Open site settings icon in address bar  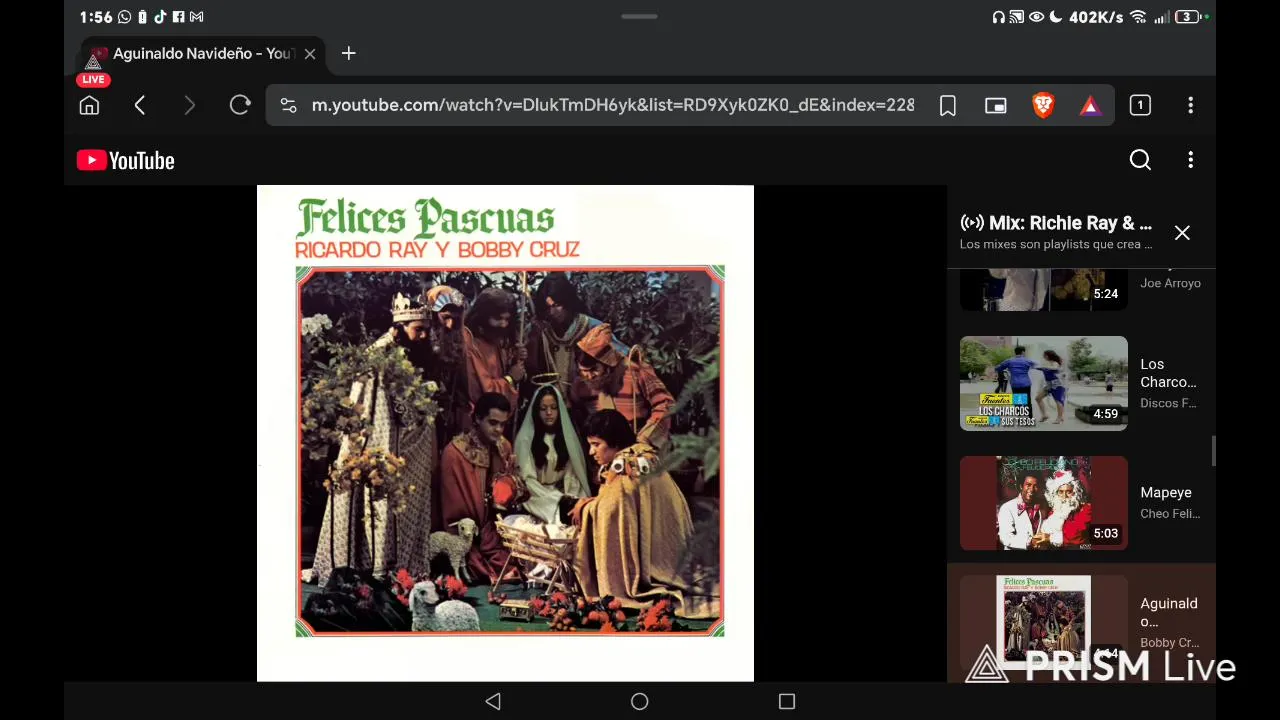288,105
